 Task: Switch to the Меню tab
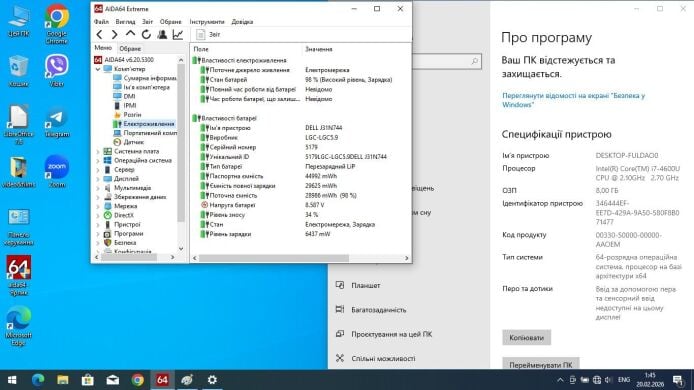pyautogui.click(x=103, y=48)
